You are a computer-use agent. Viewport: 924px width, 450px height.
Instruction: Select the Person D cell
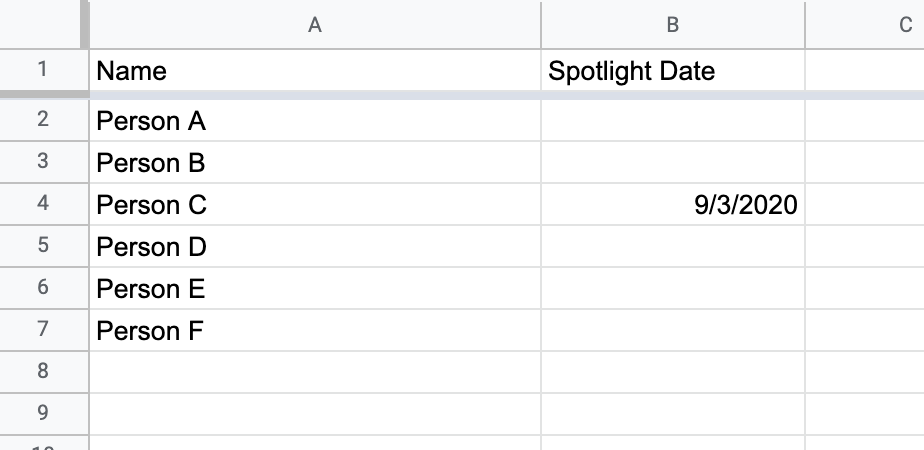315,246
